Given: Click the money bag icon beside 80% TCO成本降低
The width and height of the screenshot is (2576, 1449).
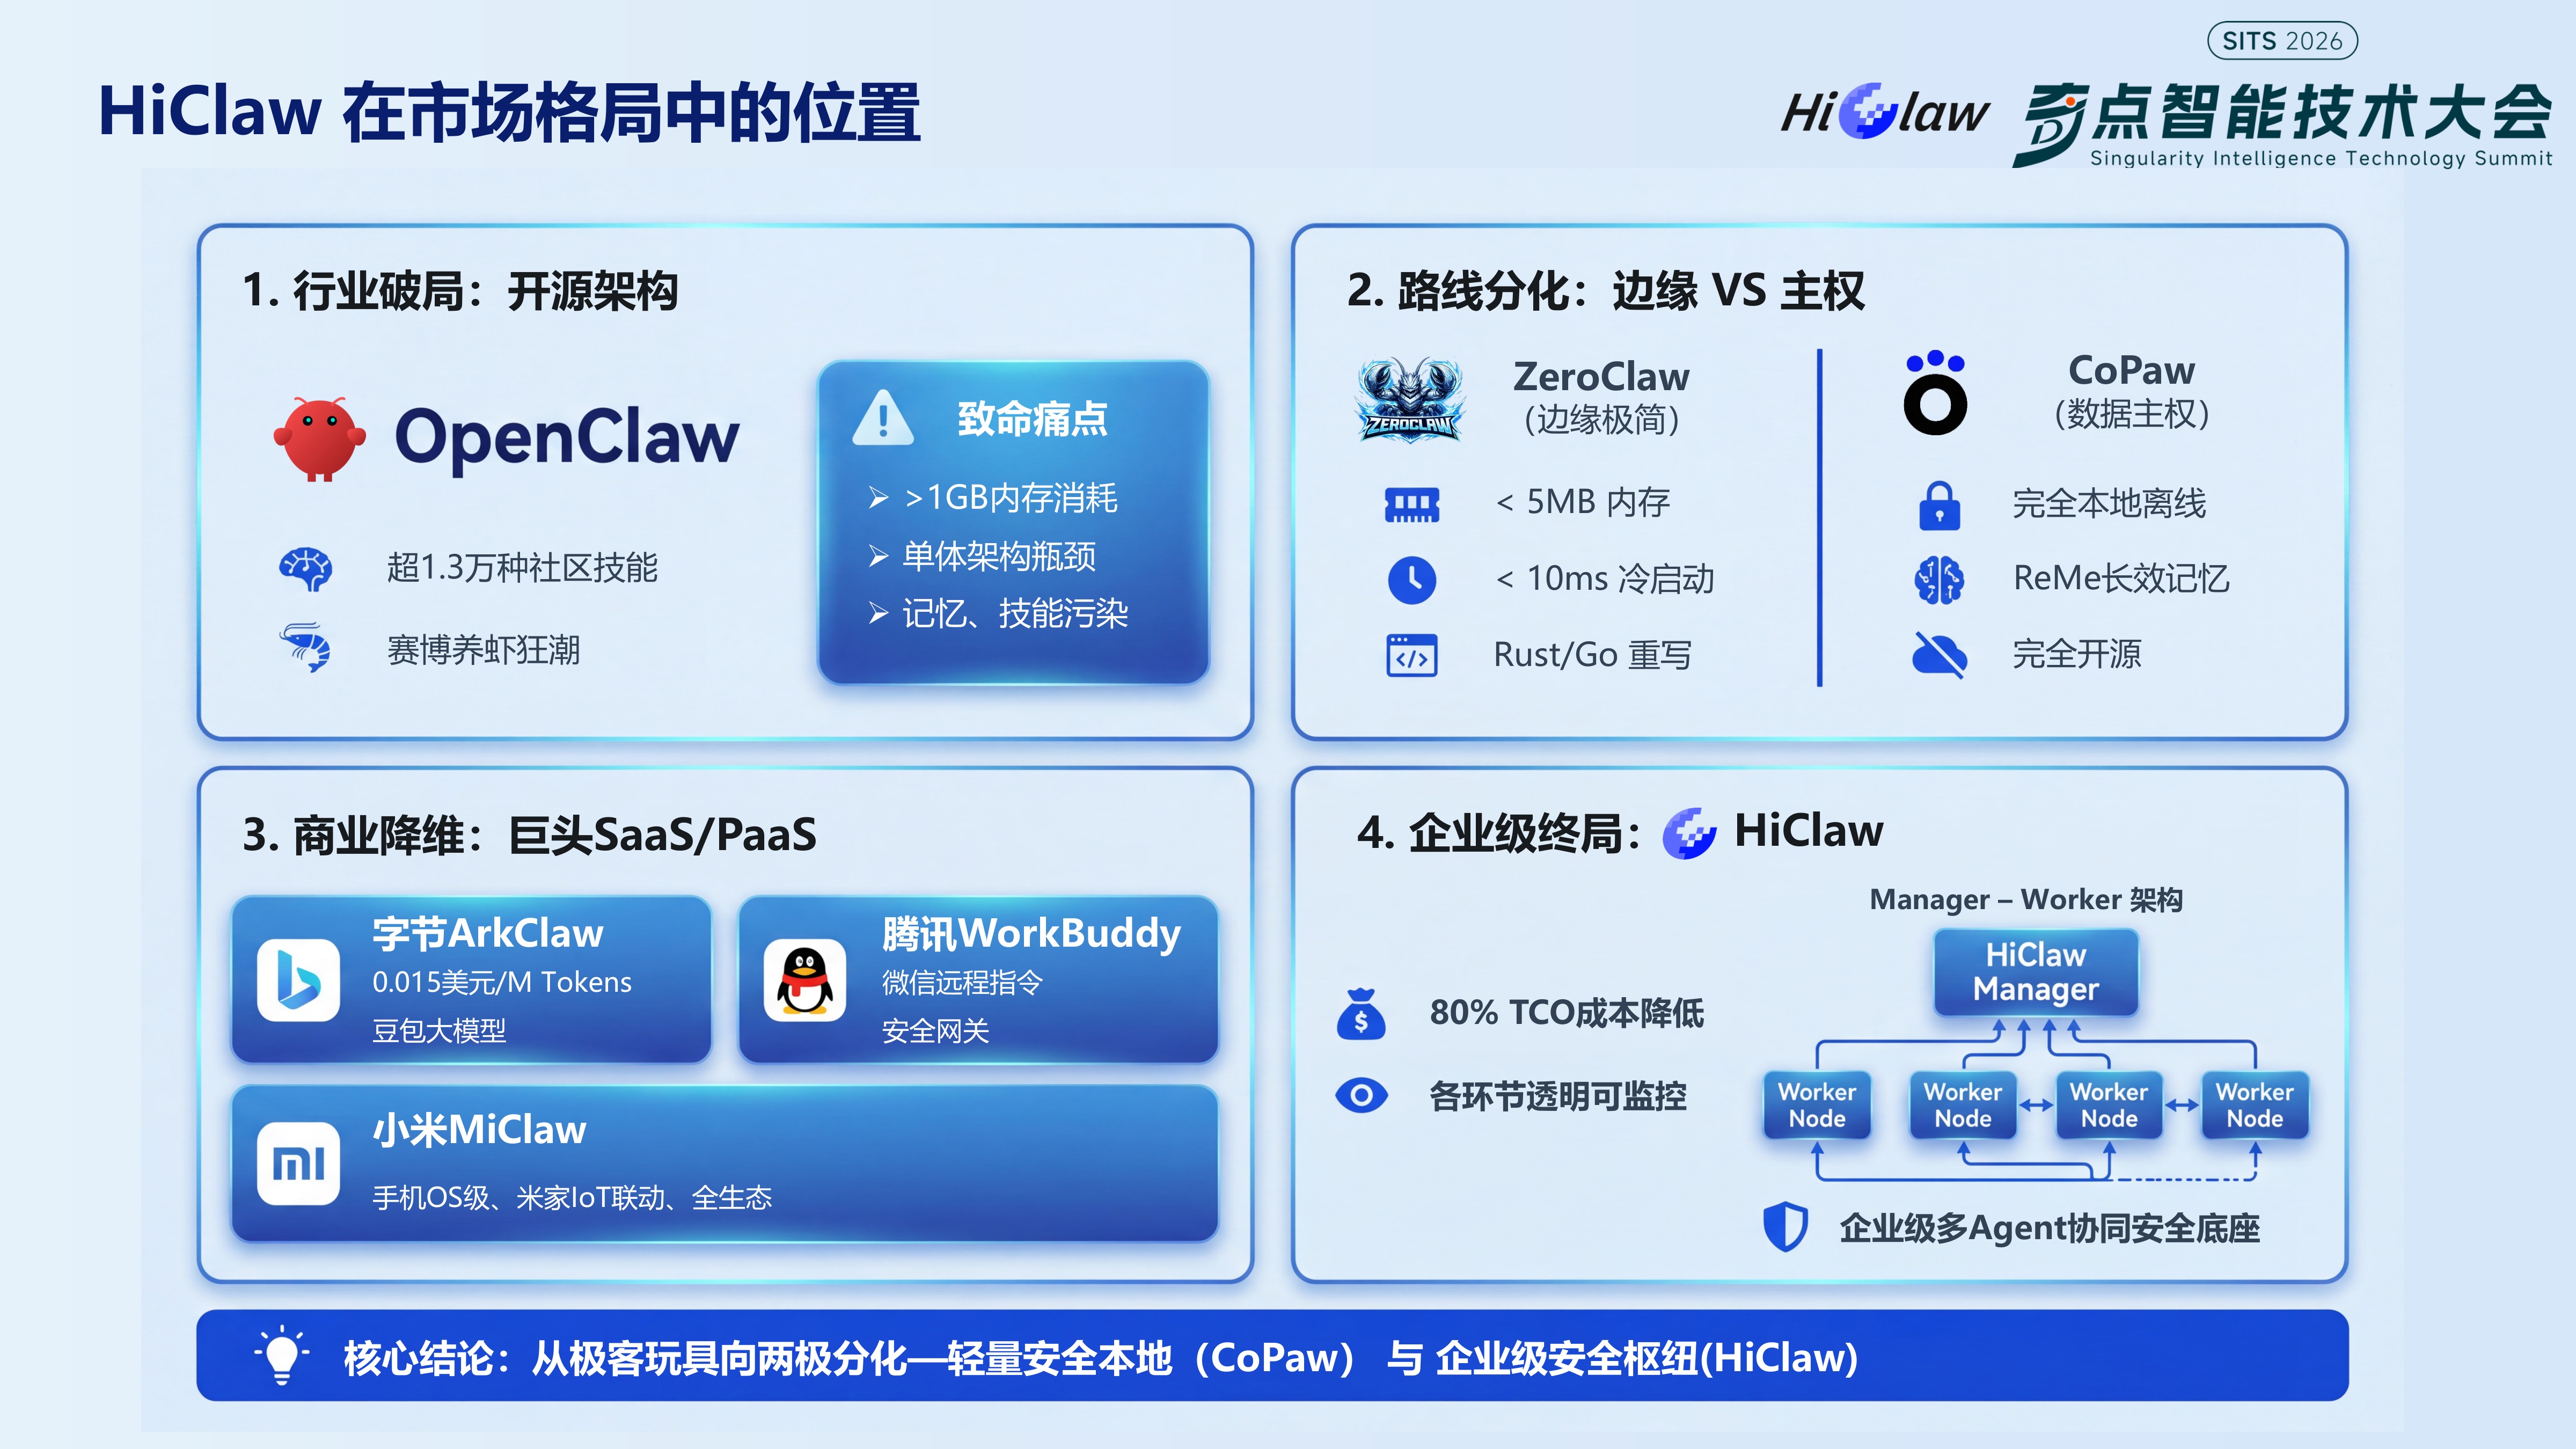Looking at the screenshot, I should 1361,1013.
